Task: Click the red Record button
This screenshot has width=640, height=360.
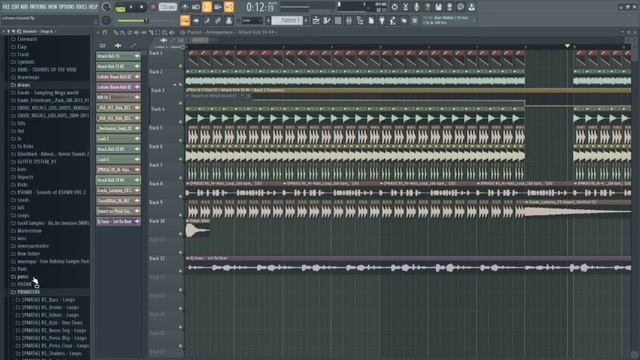Action: [153, 7]
